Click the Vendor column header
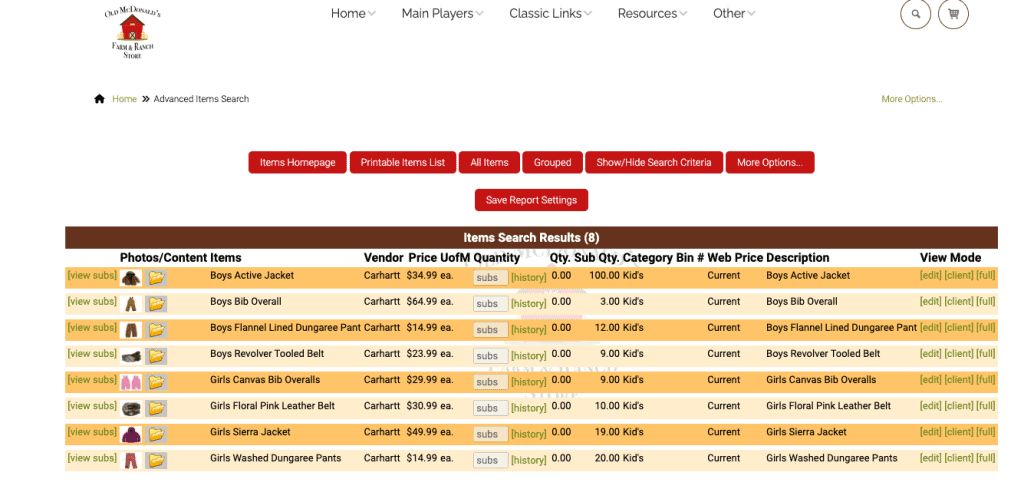 [383, 258]
